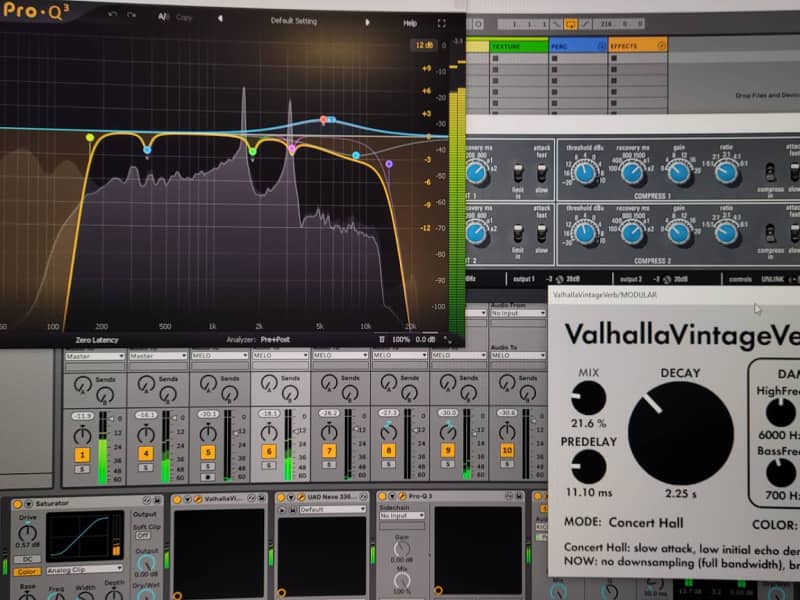The width and height of the screenshot is (800, 600).
Task: Select the magenta EQ band node
Action: (292, 149)
